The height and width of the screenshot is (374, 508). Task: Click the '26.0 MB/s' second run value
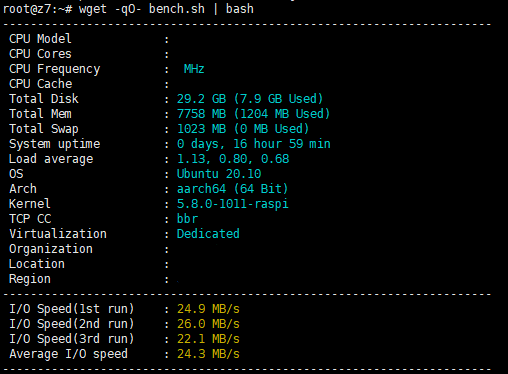coord(208,324)
